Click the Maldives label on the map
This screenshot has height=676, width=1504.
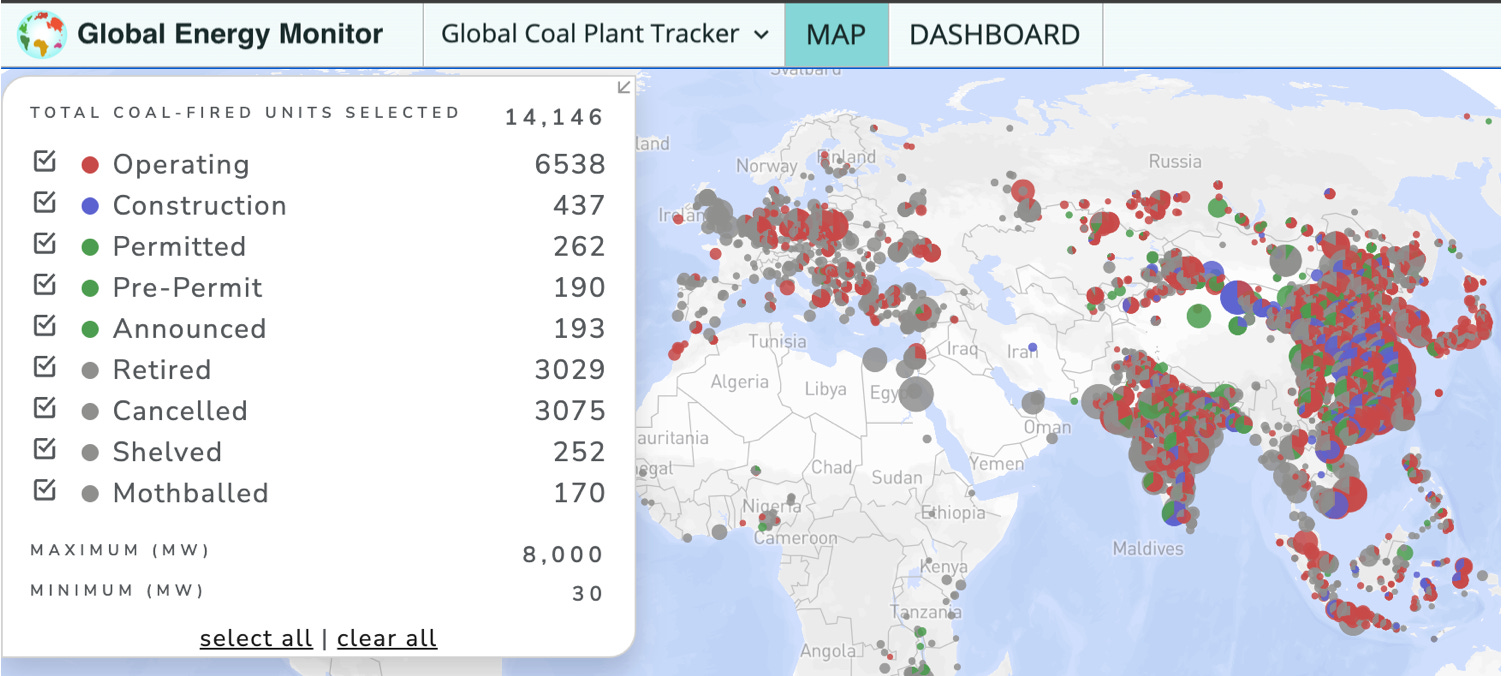point(1148,548)
